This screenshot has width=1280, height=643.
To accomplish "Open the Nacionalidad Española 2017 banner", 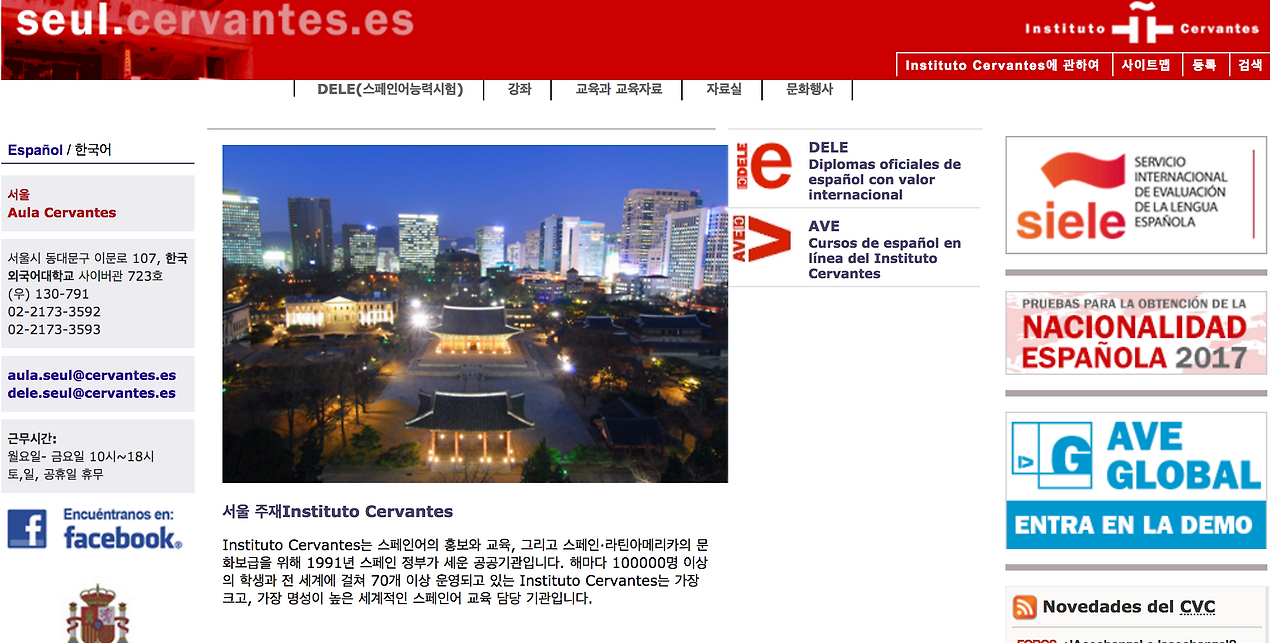I will (x=1136, y=333).
